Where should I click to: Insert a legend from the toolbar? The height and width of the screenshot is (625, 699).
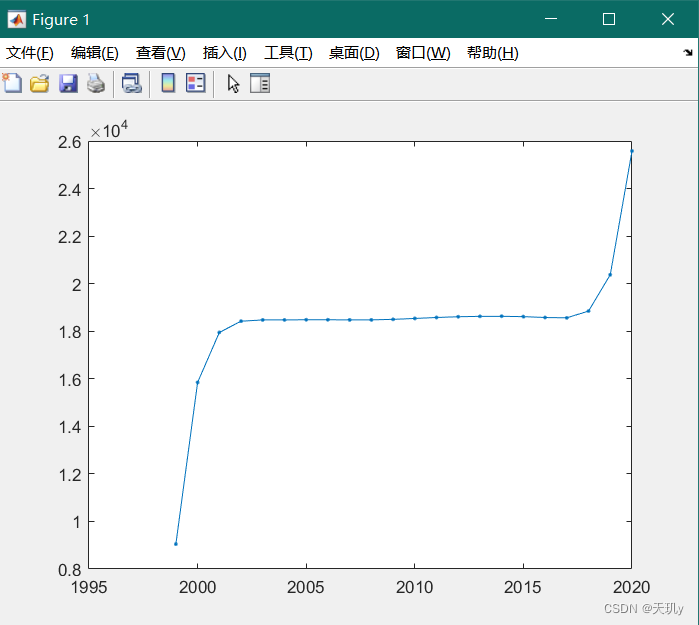196,83
